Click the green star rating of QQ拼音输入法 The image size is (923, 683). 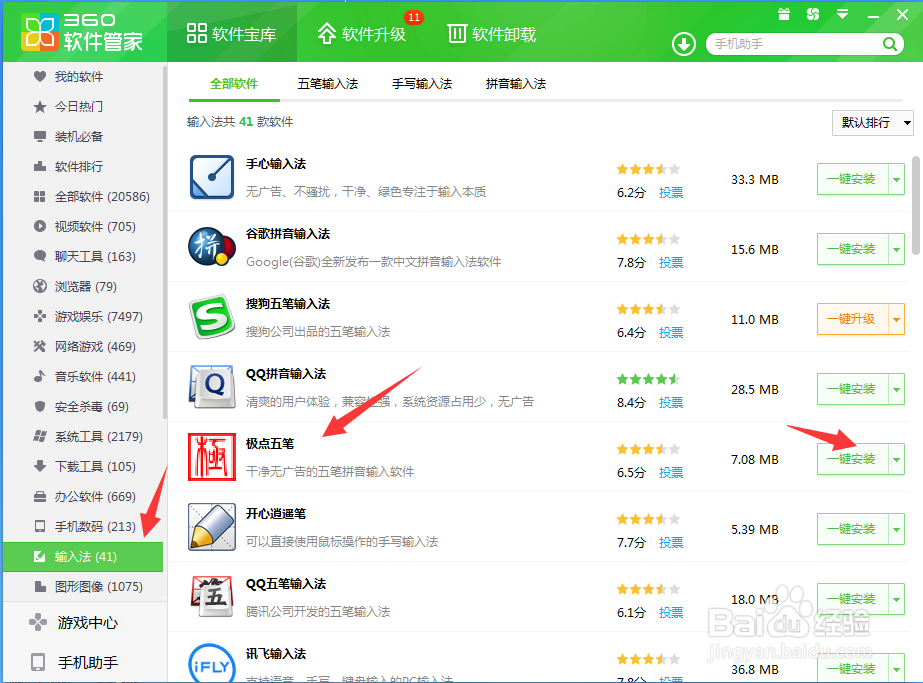pyautogui.click(x=648, y=380)
